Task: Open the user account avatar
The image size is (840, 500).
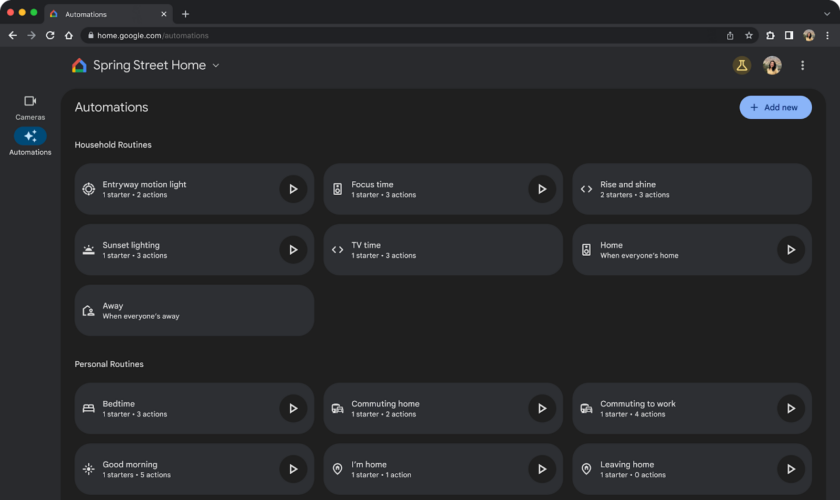Action: pos(772,66)
